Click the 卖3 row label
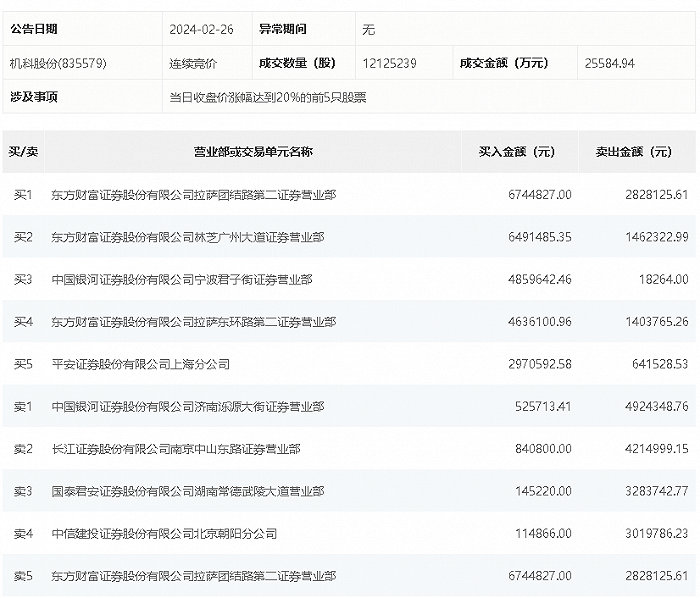The height and width of the screenshot is (598, 700). (23, 491)
